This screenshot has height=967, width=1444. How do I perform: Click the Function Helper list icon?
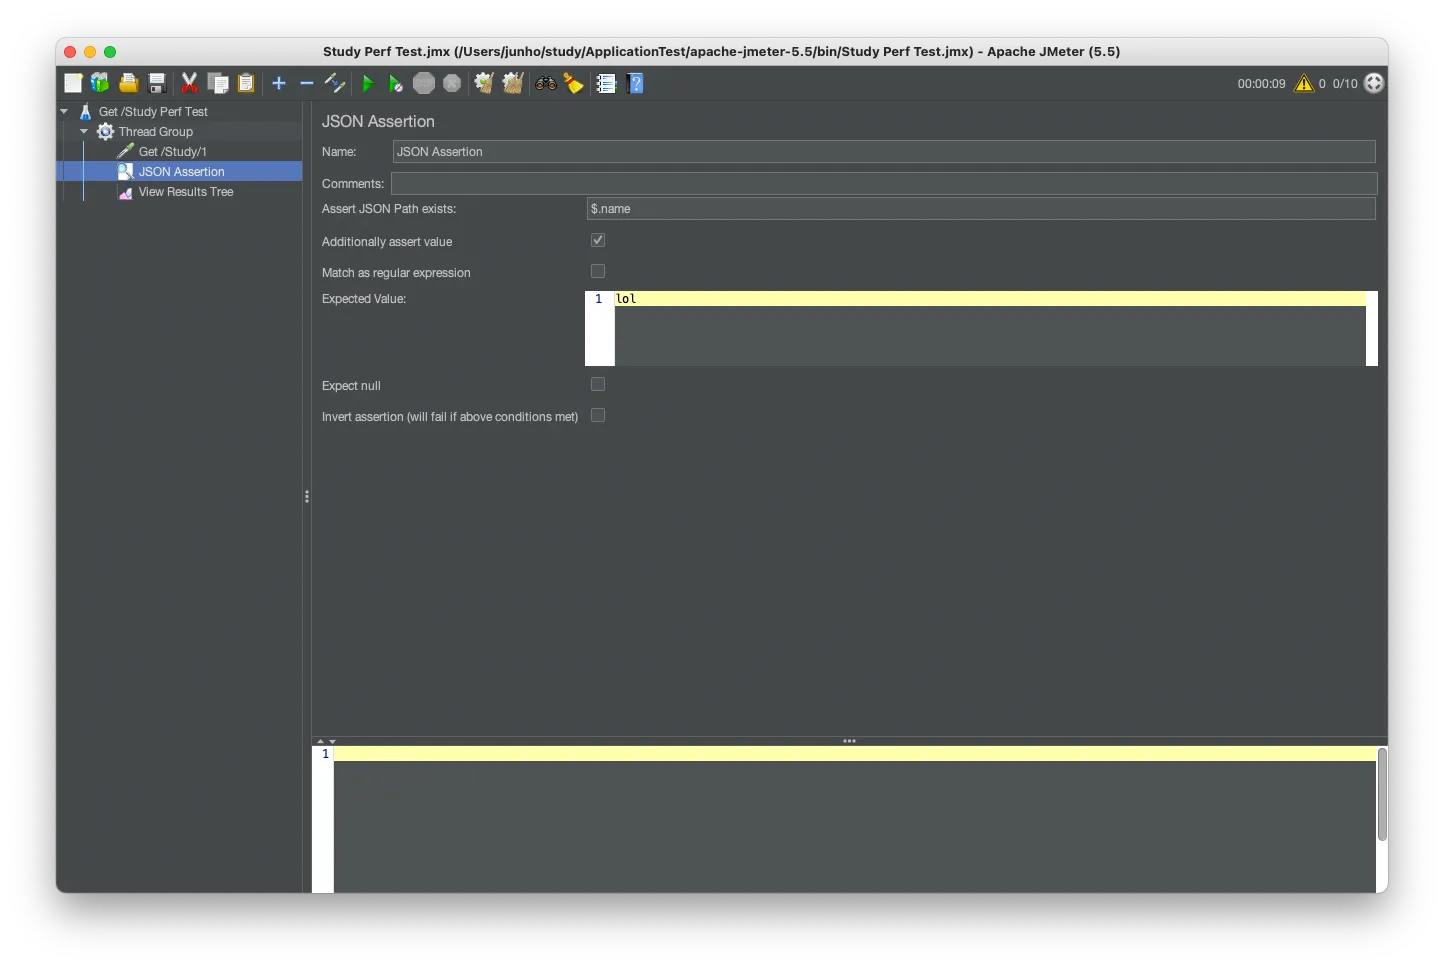(x=606, y=84)
